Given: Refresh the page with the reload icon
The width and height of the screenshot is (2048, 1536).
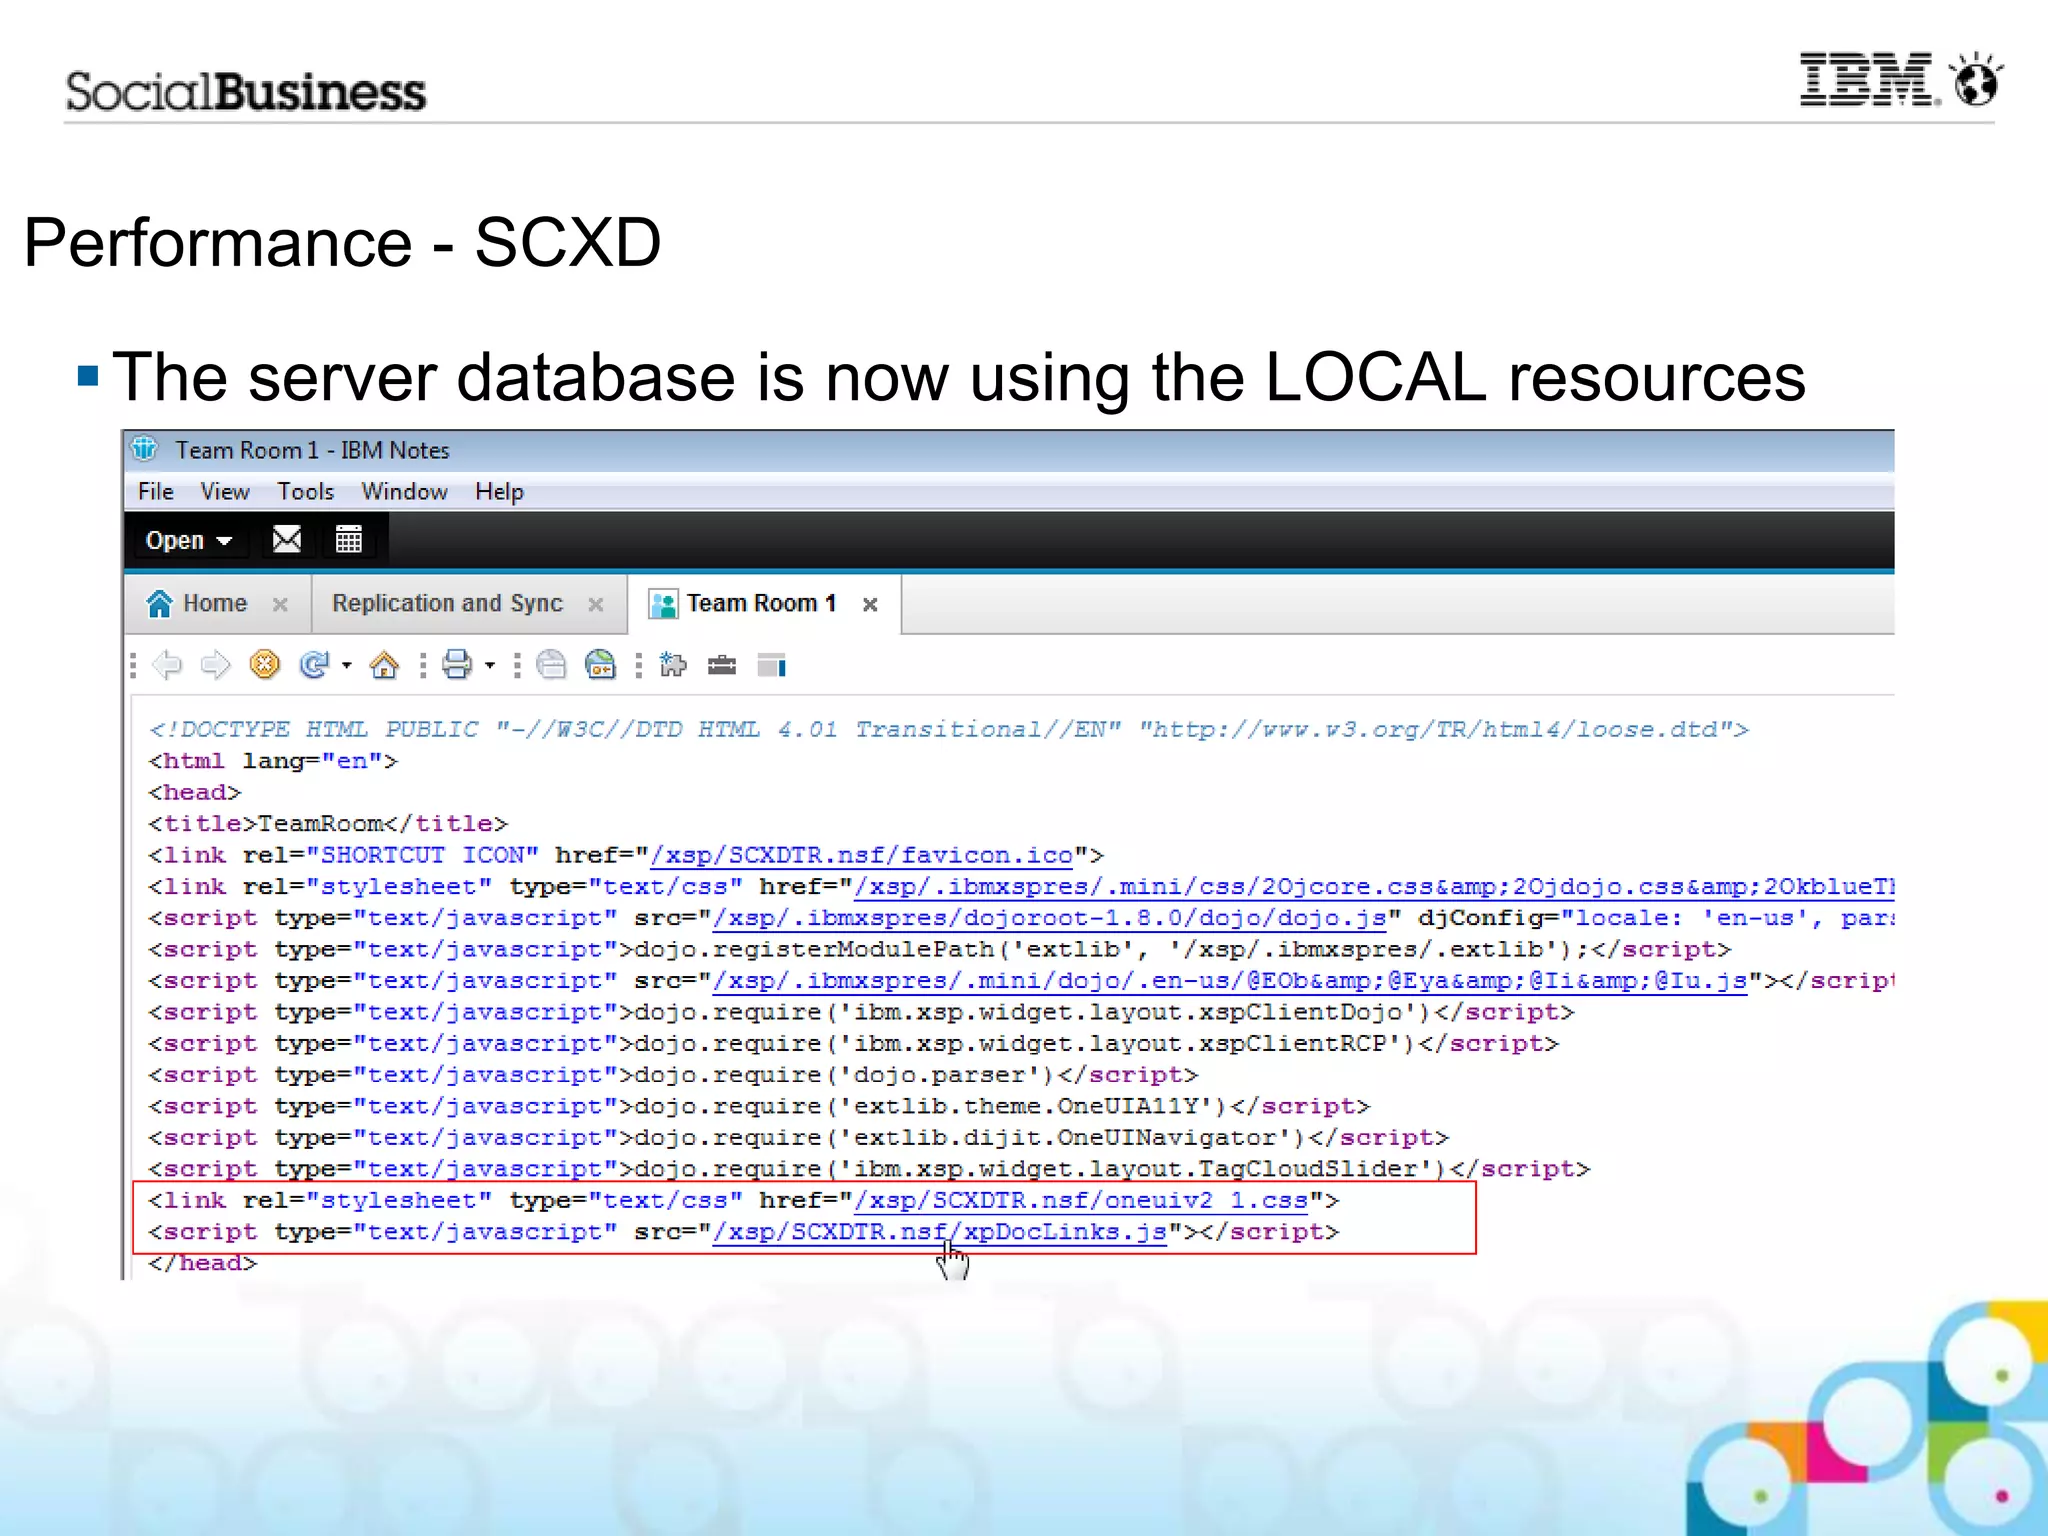Looking at the screenshot, I should click(x=314, y=665).
